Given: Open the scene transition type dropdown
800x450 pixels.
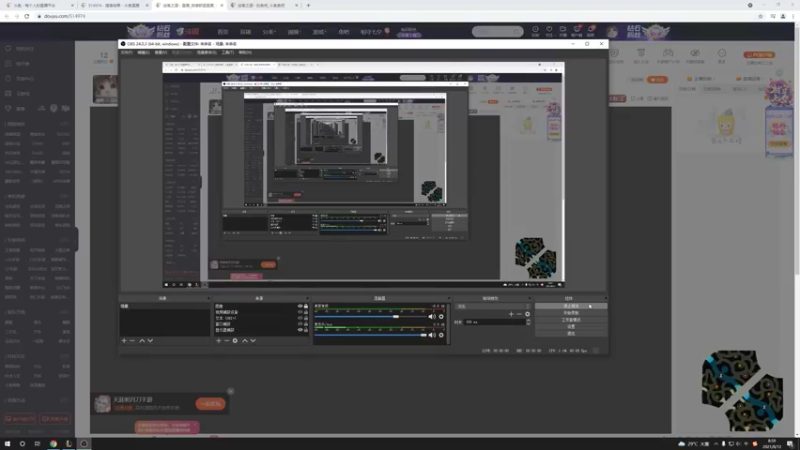Looking at the screenshot, I should pyautogui.click(x=493, y=307).
